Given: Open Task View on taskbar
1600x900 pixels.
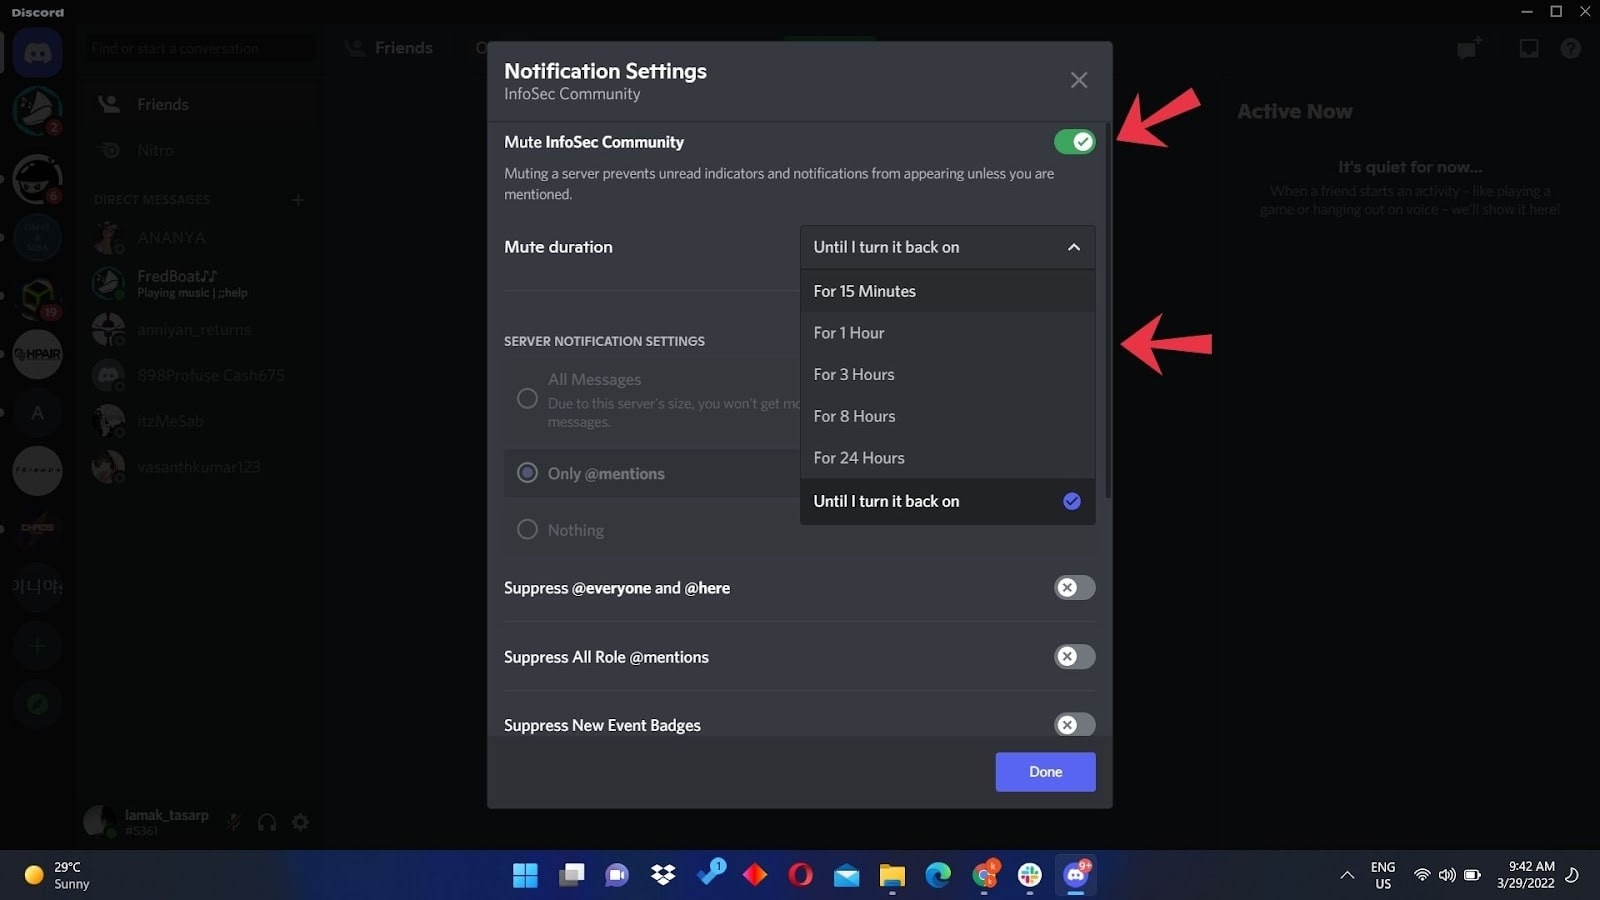Looking at the screenshot, I should [x=571, y=875].
